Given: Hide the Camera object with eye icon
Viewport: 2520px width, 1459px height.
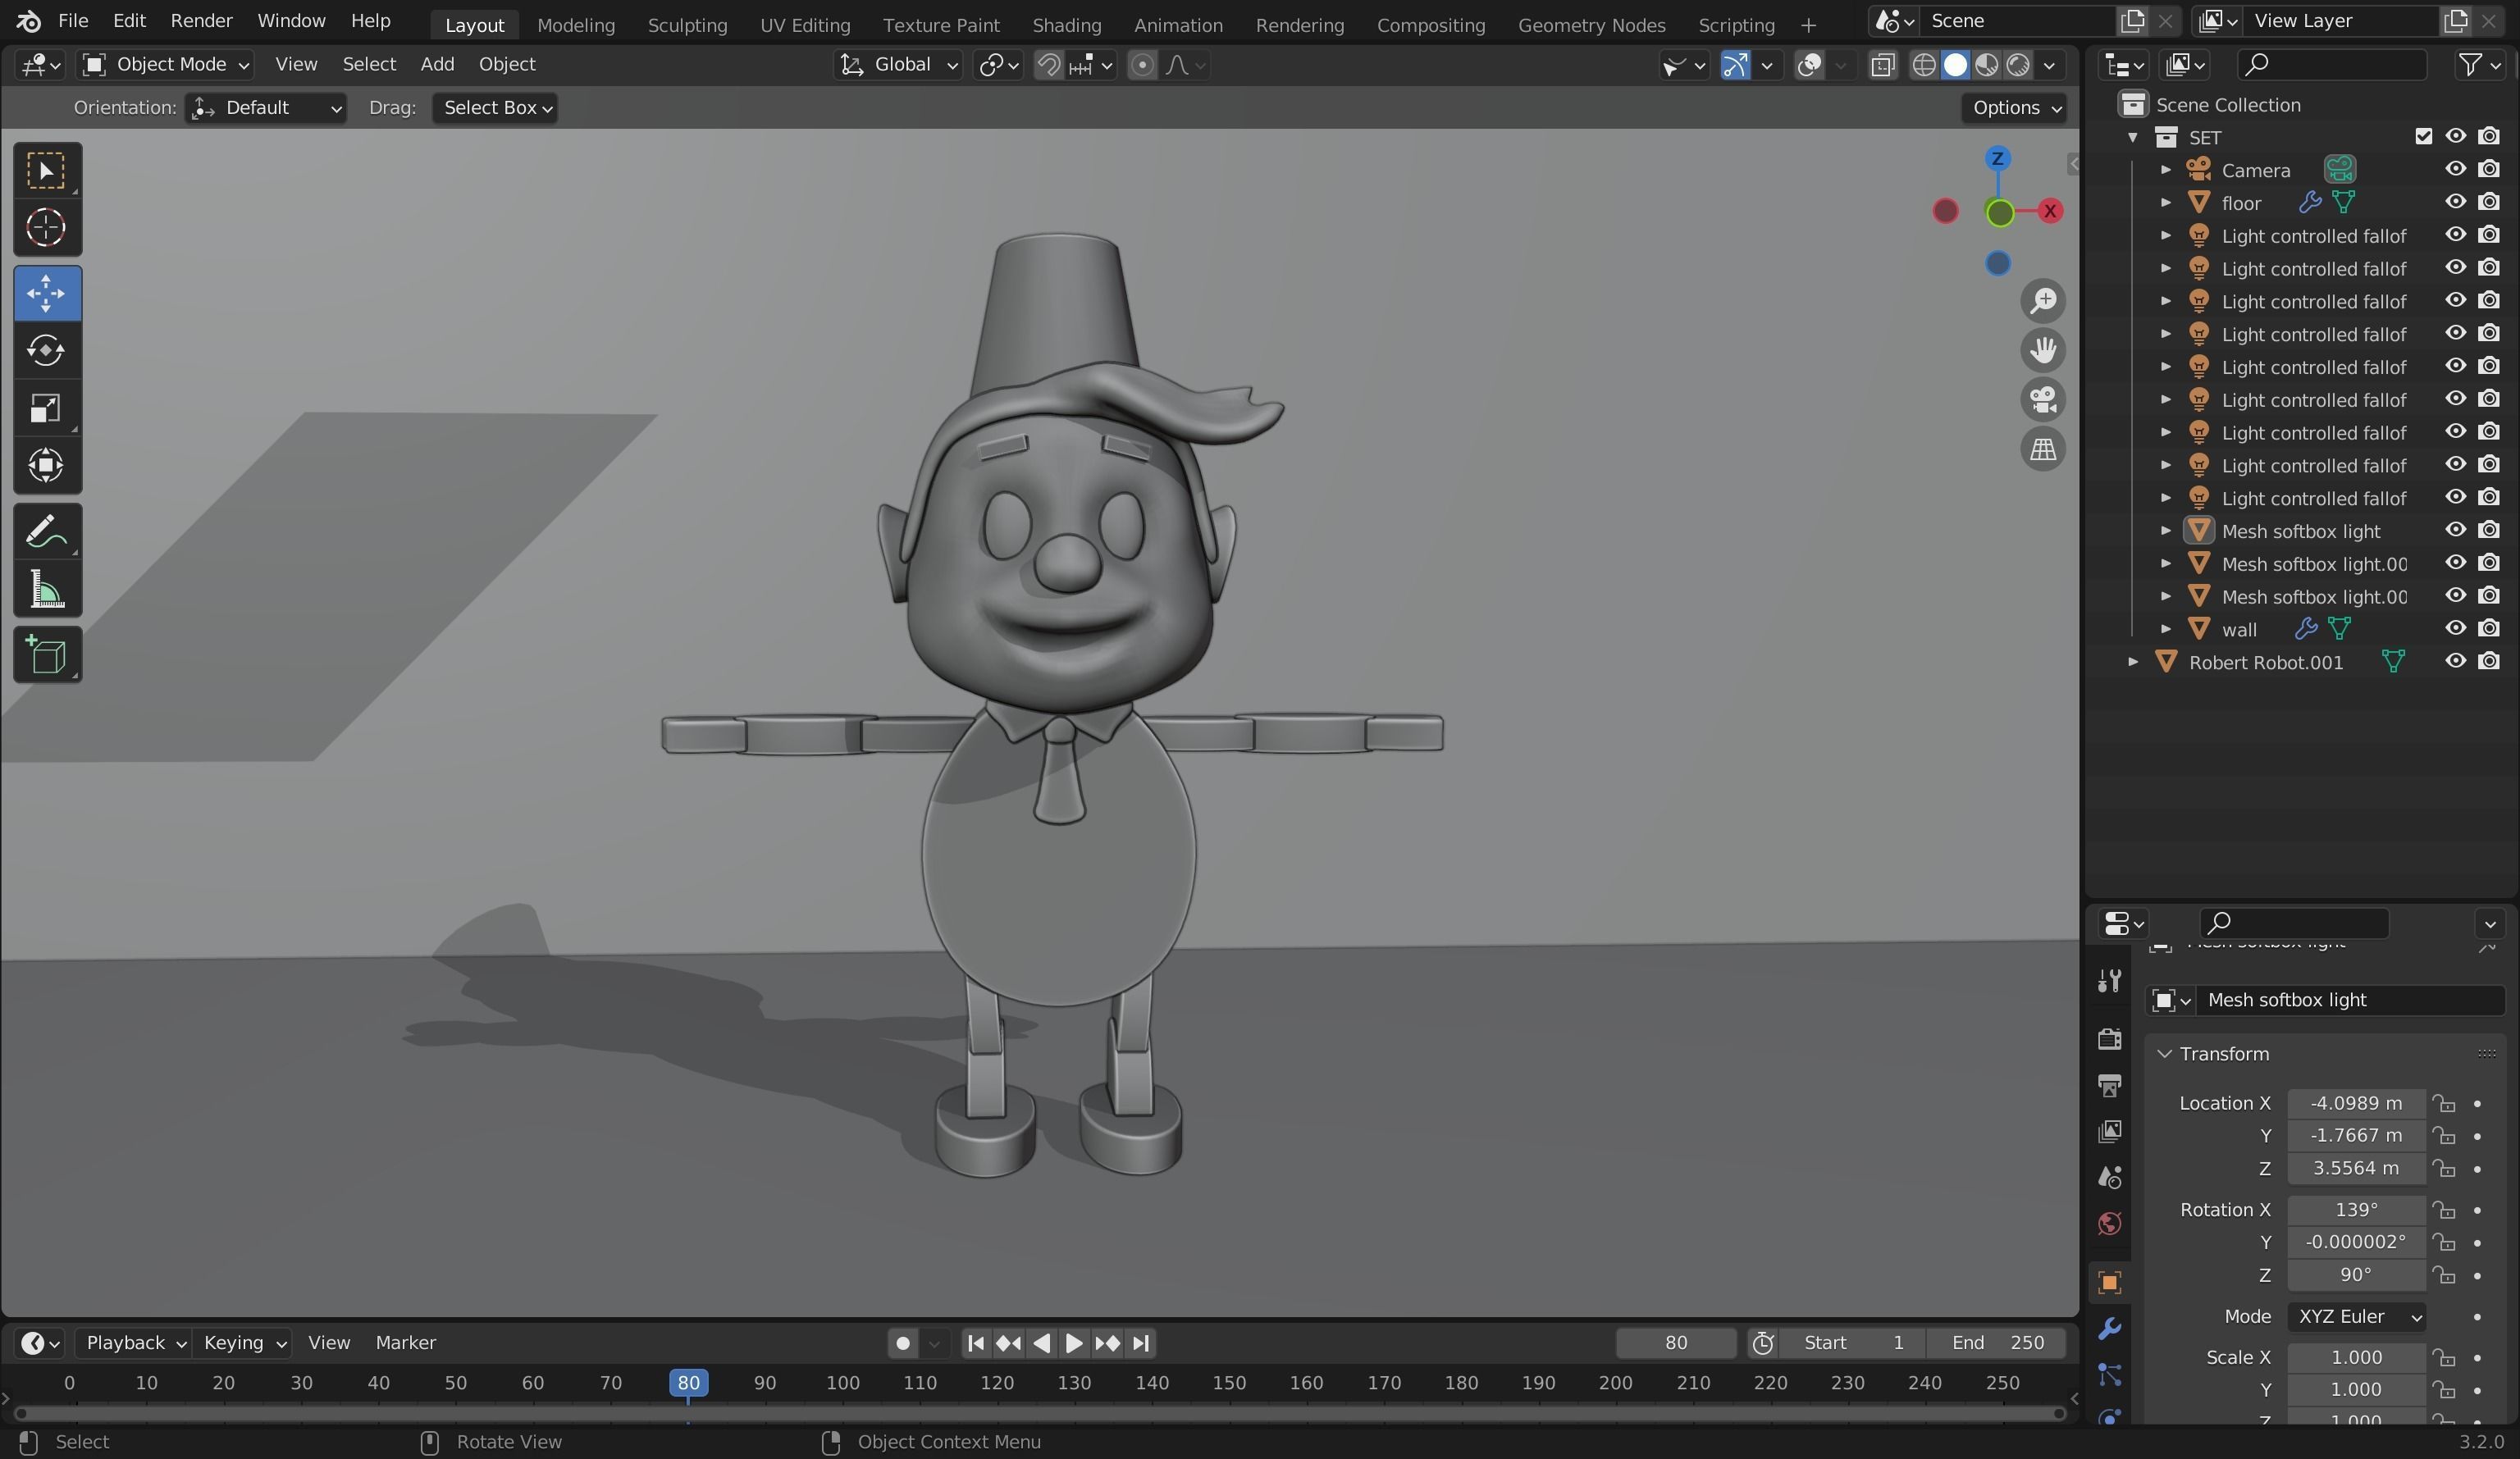Looking at the screenshot, I should [2455, 169].
